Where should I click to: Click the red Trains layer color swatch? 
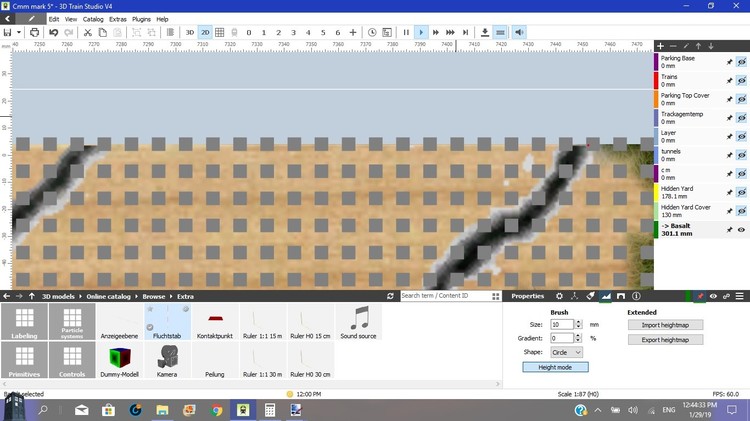coord(656,81)
